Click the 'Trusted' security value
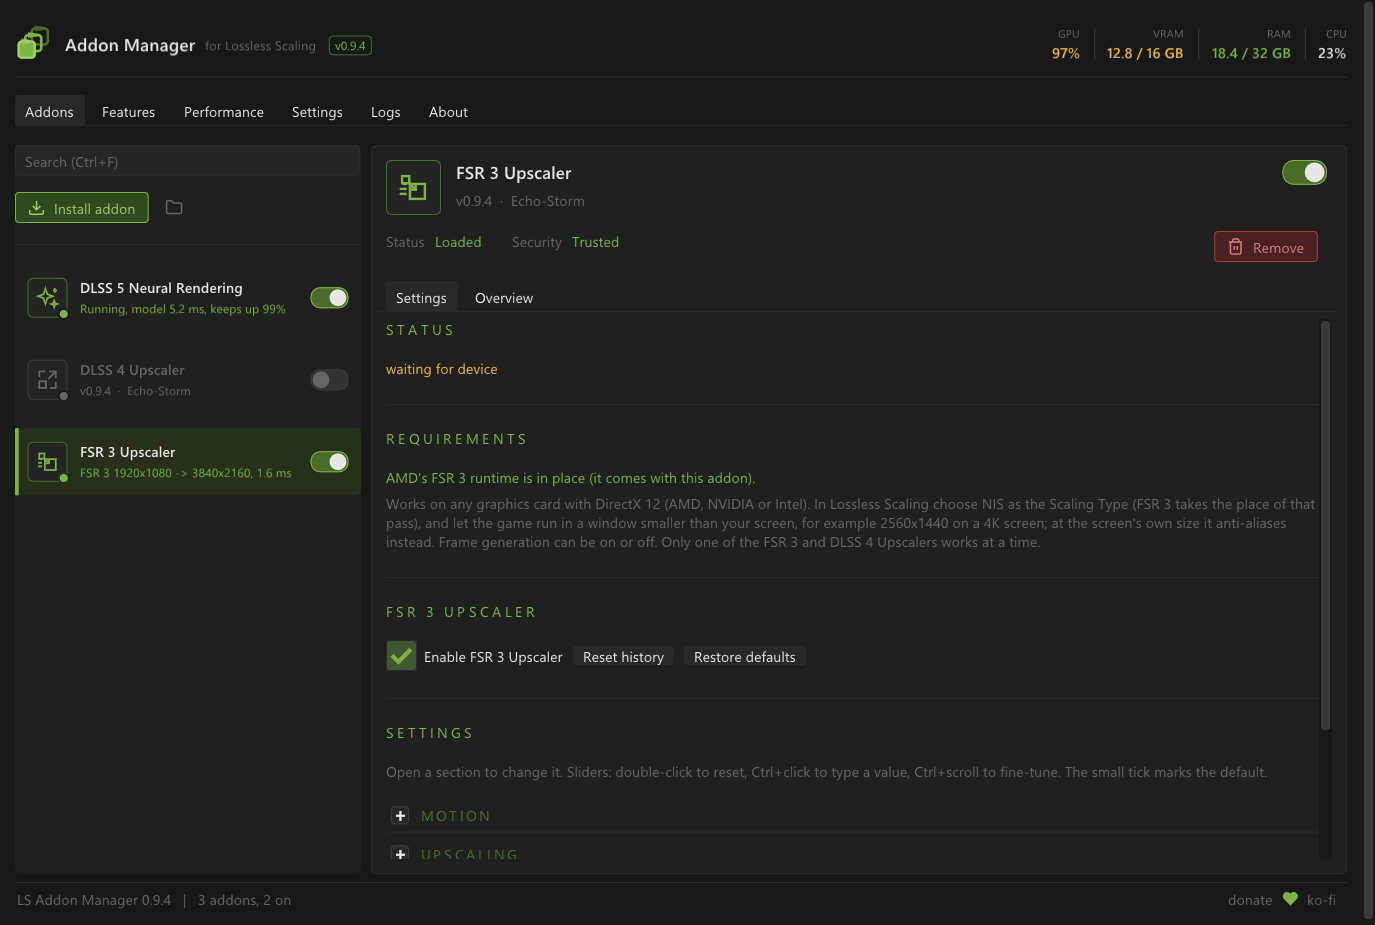Image resolution: width=1375 pixels, height=925 pixels. point(595,242)
